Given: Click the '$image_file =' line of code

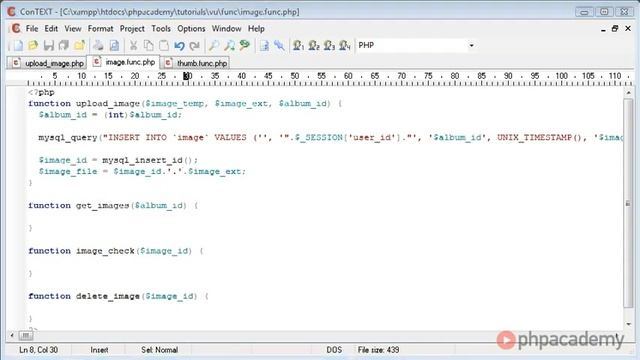Looking at the screenshot, I should 142,171.
